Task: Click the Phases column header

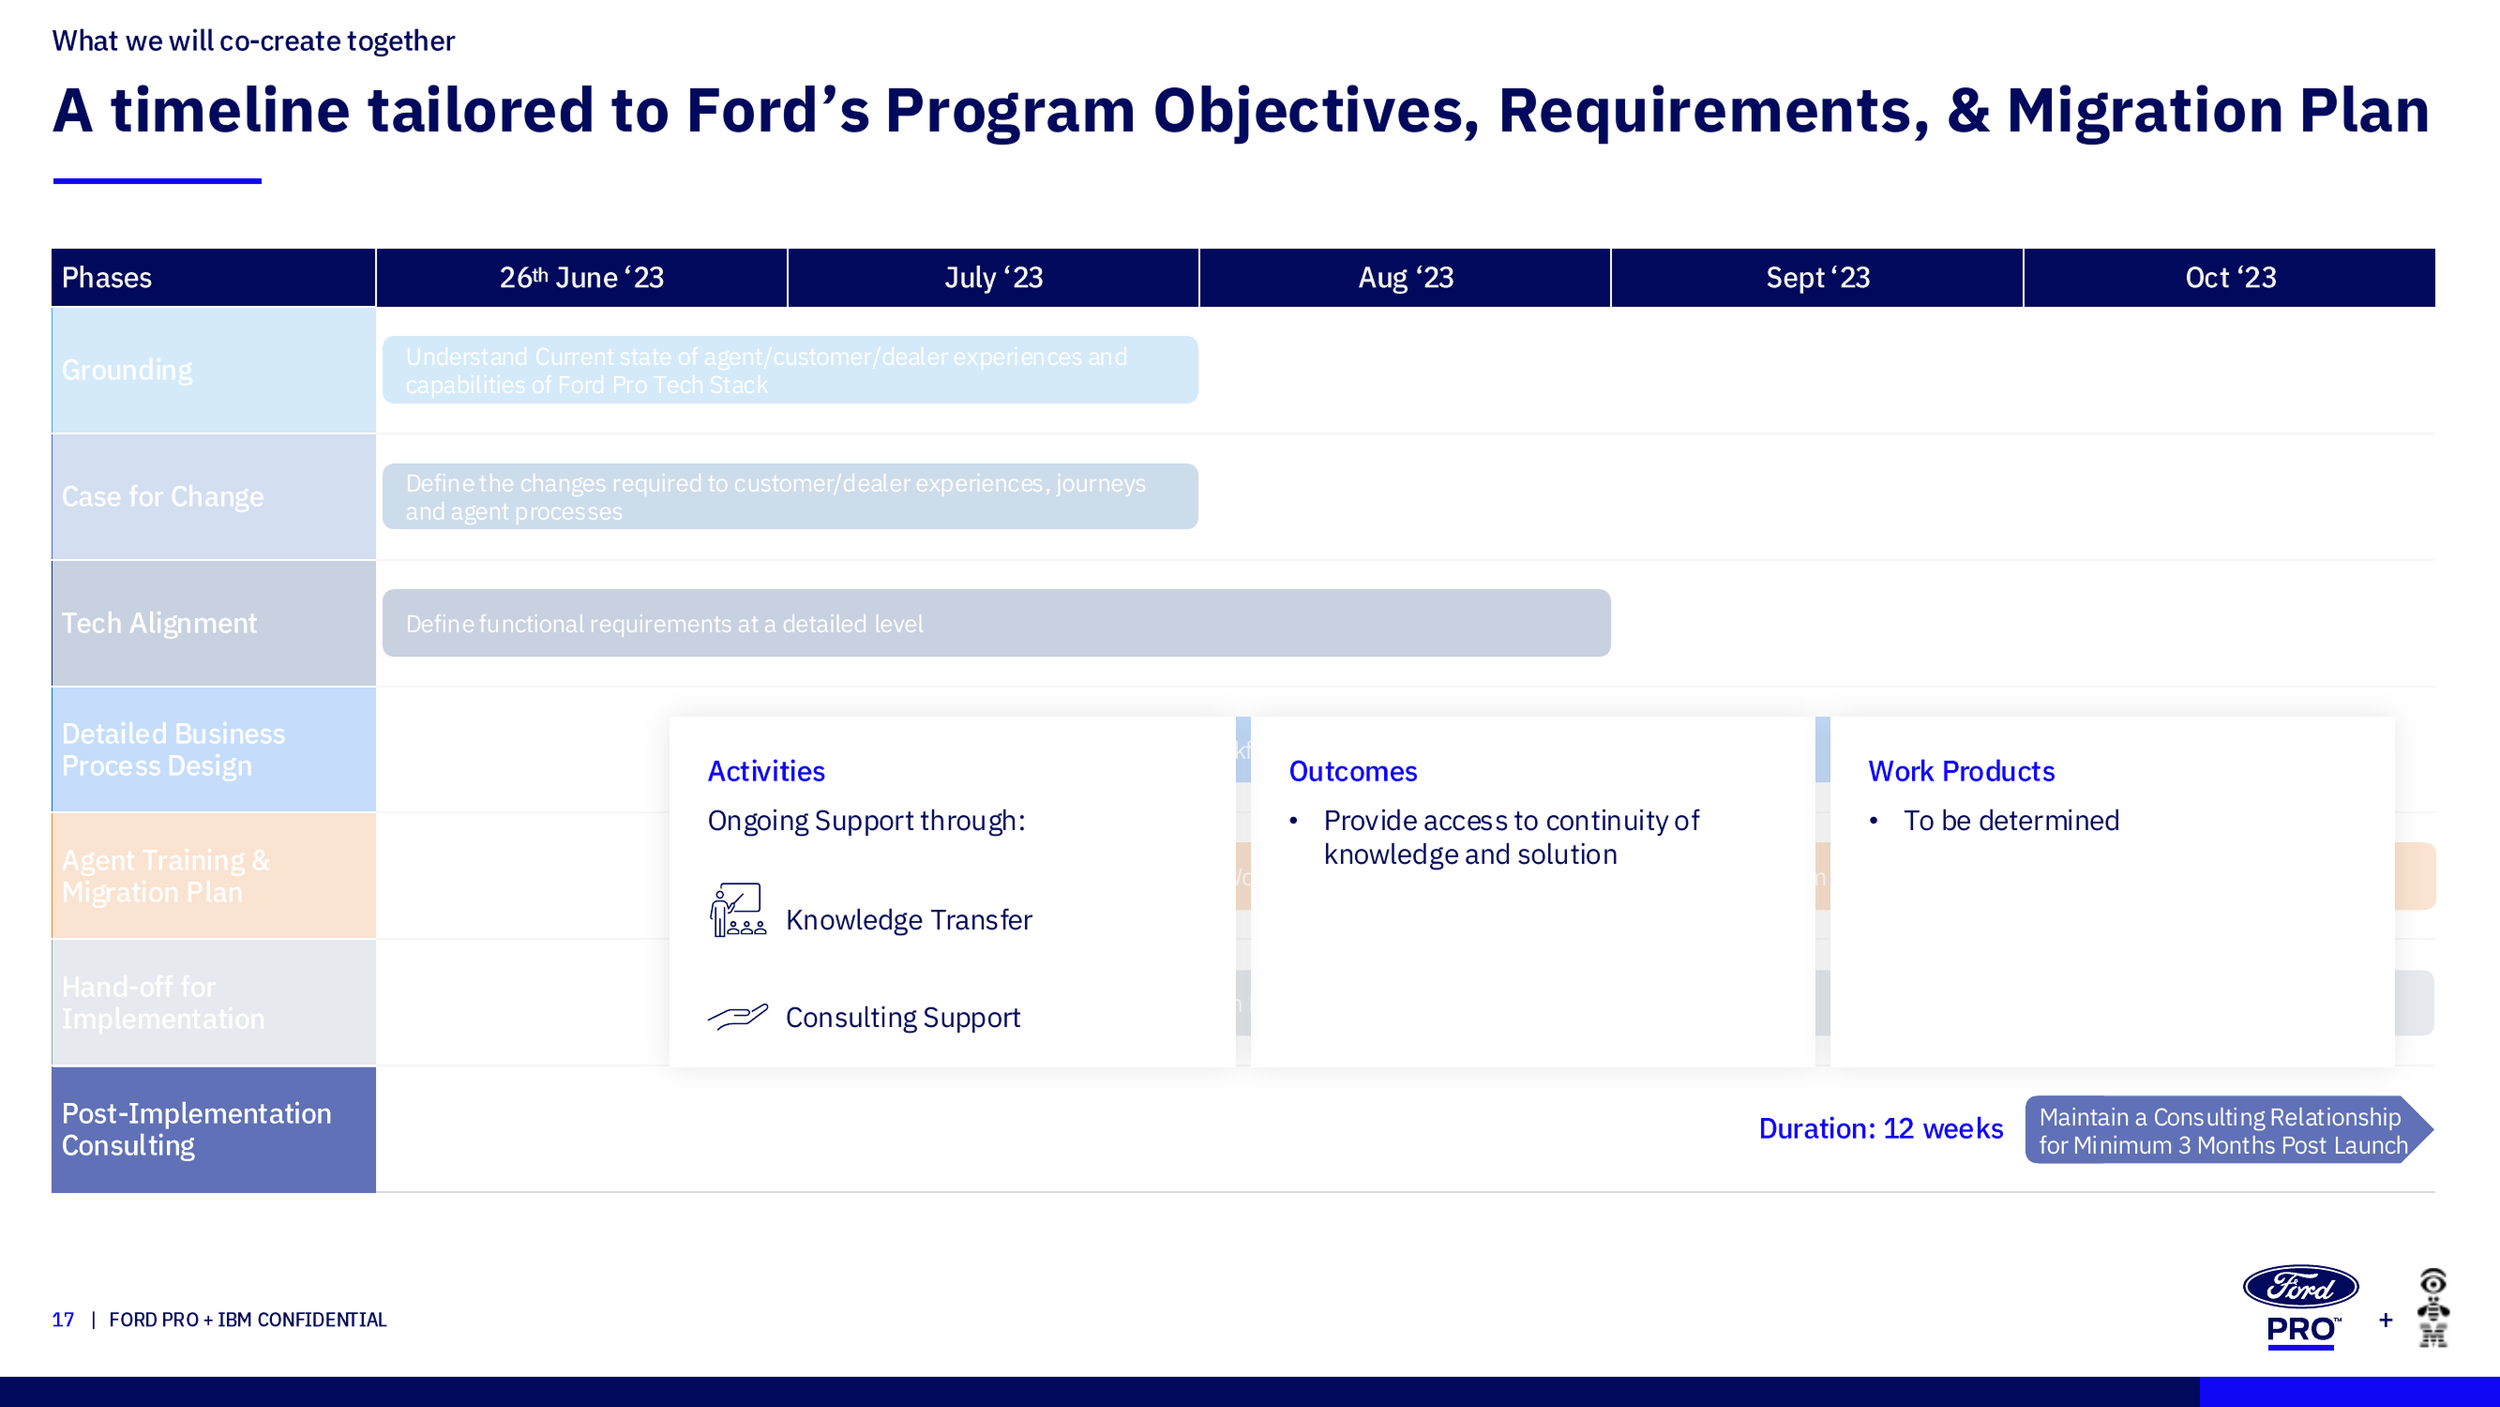Action: [214, 277]
